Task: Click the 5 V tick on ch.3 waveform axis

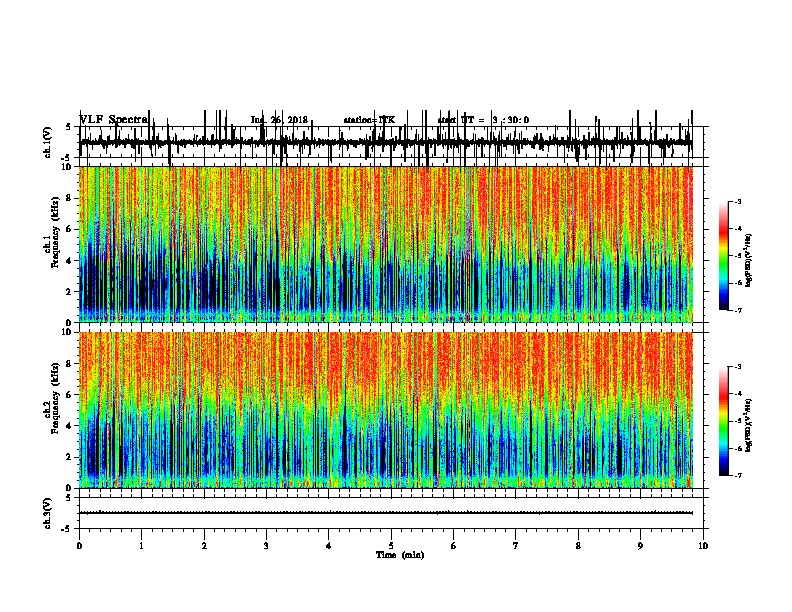Action: coord(68,498)
